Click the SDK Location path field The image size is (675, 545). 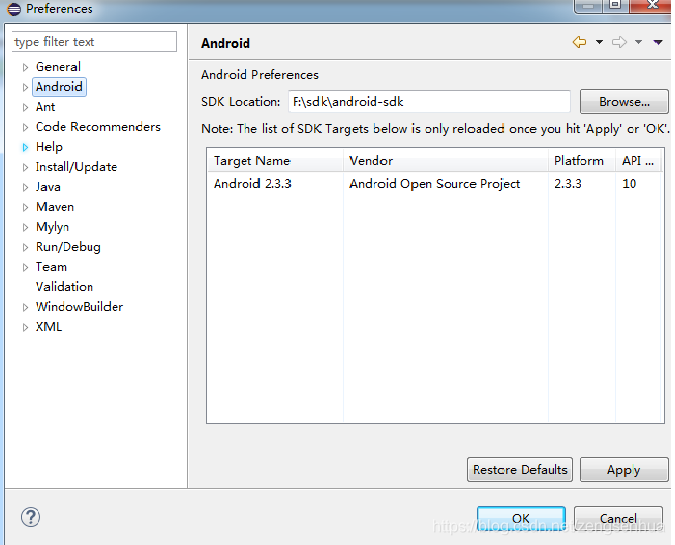point(429,102)
